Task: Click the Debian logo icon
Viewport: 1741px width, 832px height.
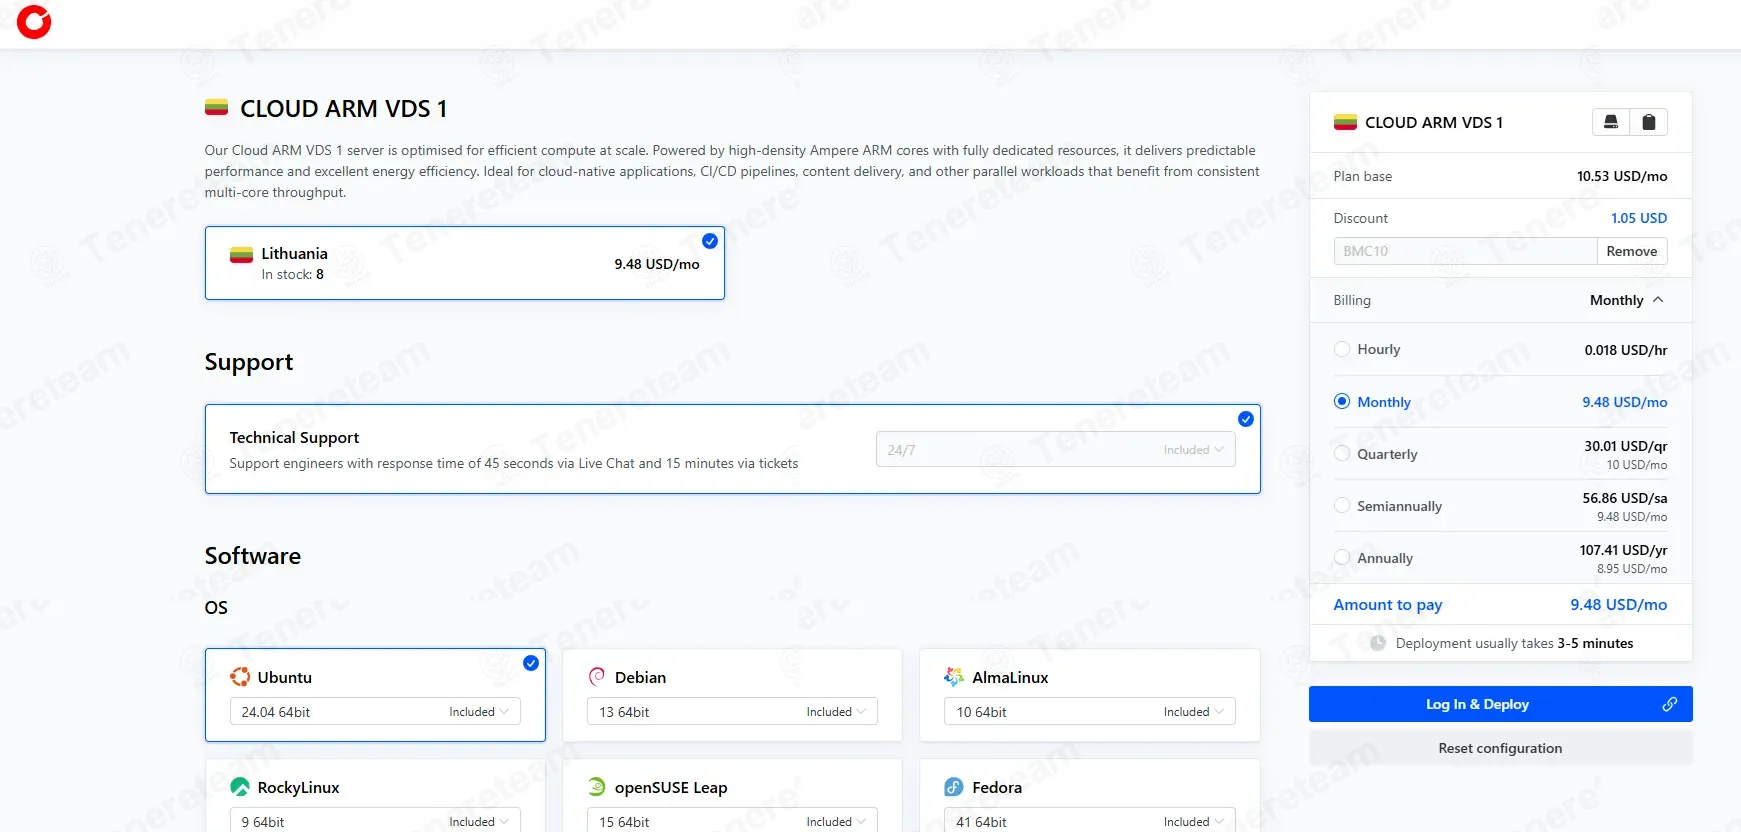Action: [597, 677]
